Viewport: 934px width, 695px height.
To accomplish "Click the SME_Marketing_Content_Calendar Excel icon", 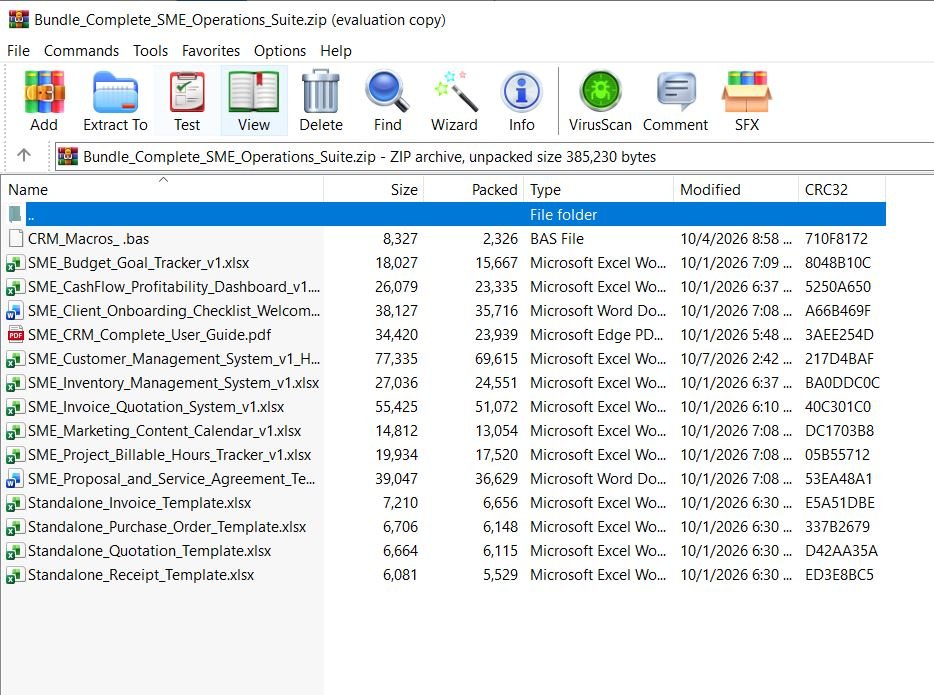I will tap(15, 431).
